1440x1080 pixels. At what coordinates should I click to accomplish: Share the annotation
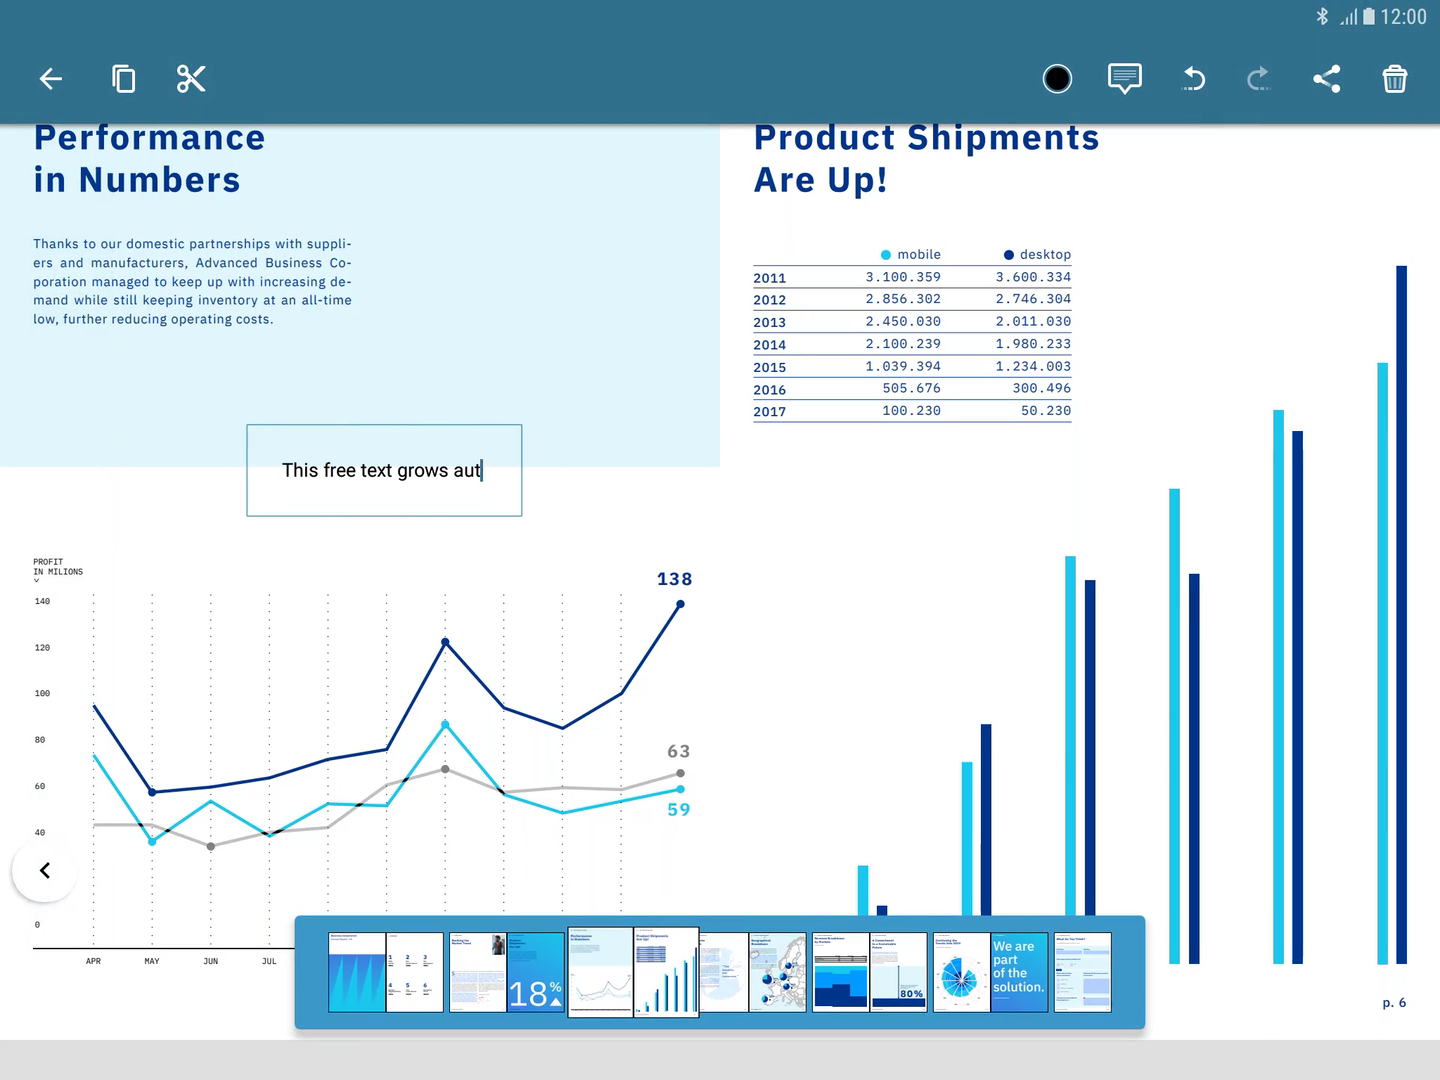click(x=1327, y=79)
